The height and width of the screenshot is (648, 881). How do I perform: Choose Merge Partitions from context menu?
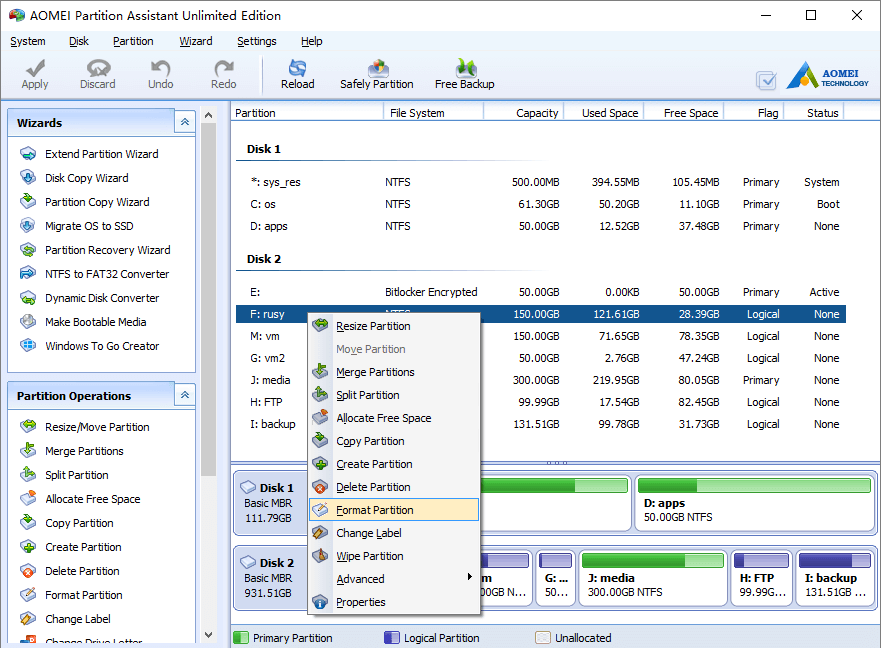tap(394, 372)
